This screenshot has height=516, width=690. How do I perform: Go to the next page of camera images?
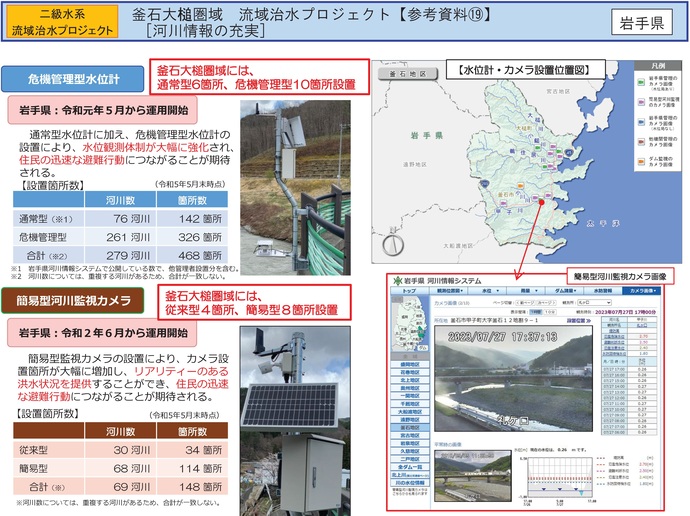click(x=546, y=303)
